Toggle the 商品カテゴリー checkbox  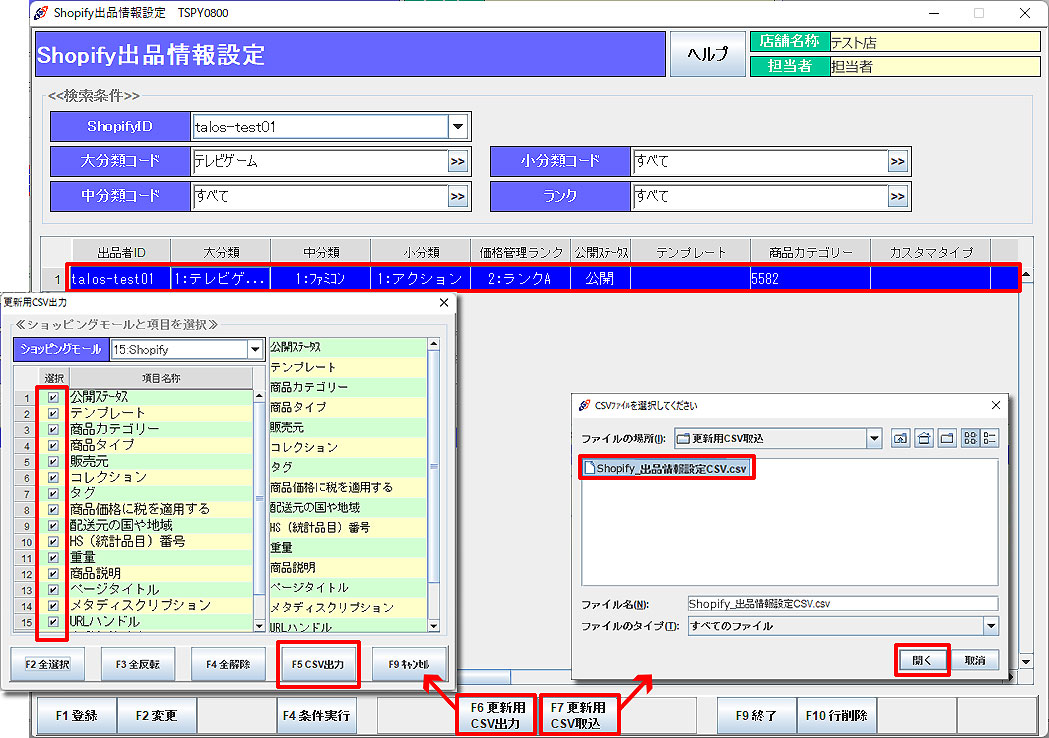(x=53, y=429)
